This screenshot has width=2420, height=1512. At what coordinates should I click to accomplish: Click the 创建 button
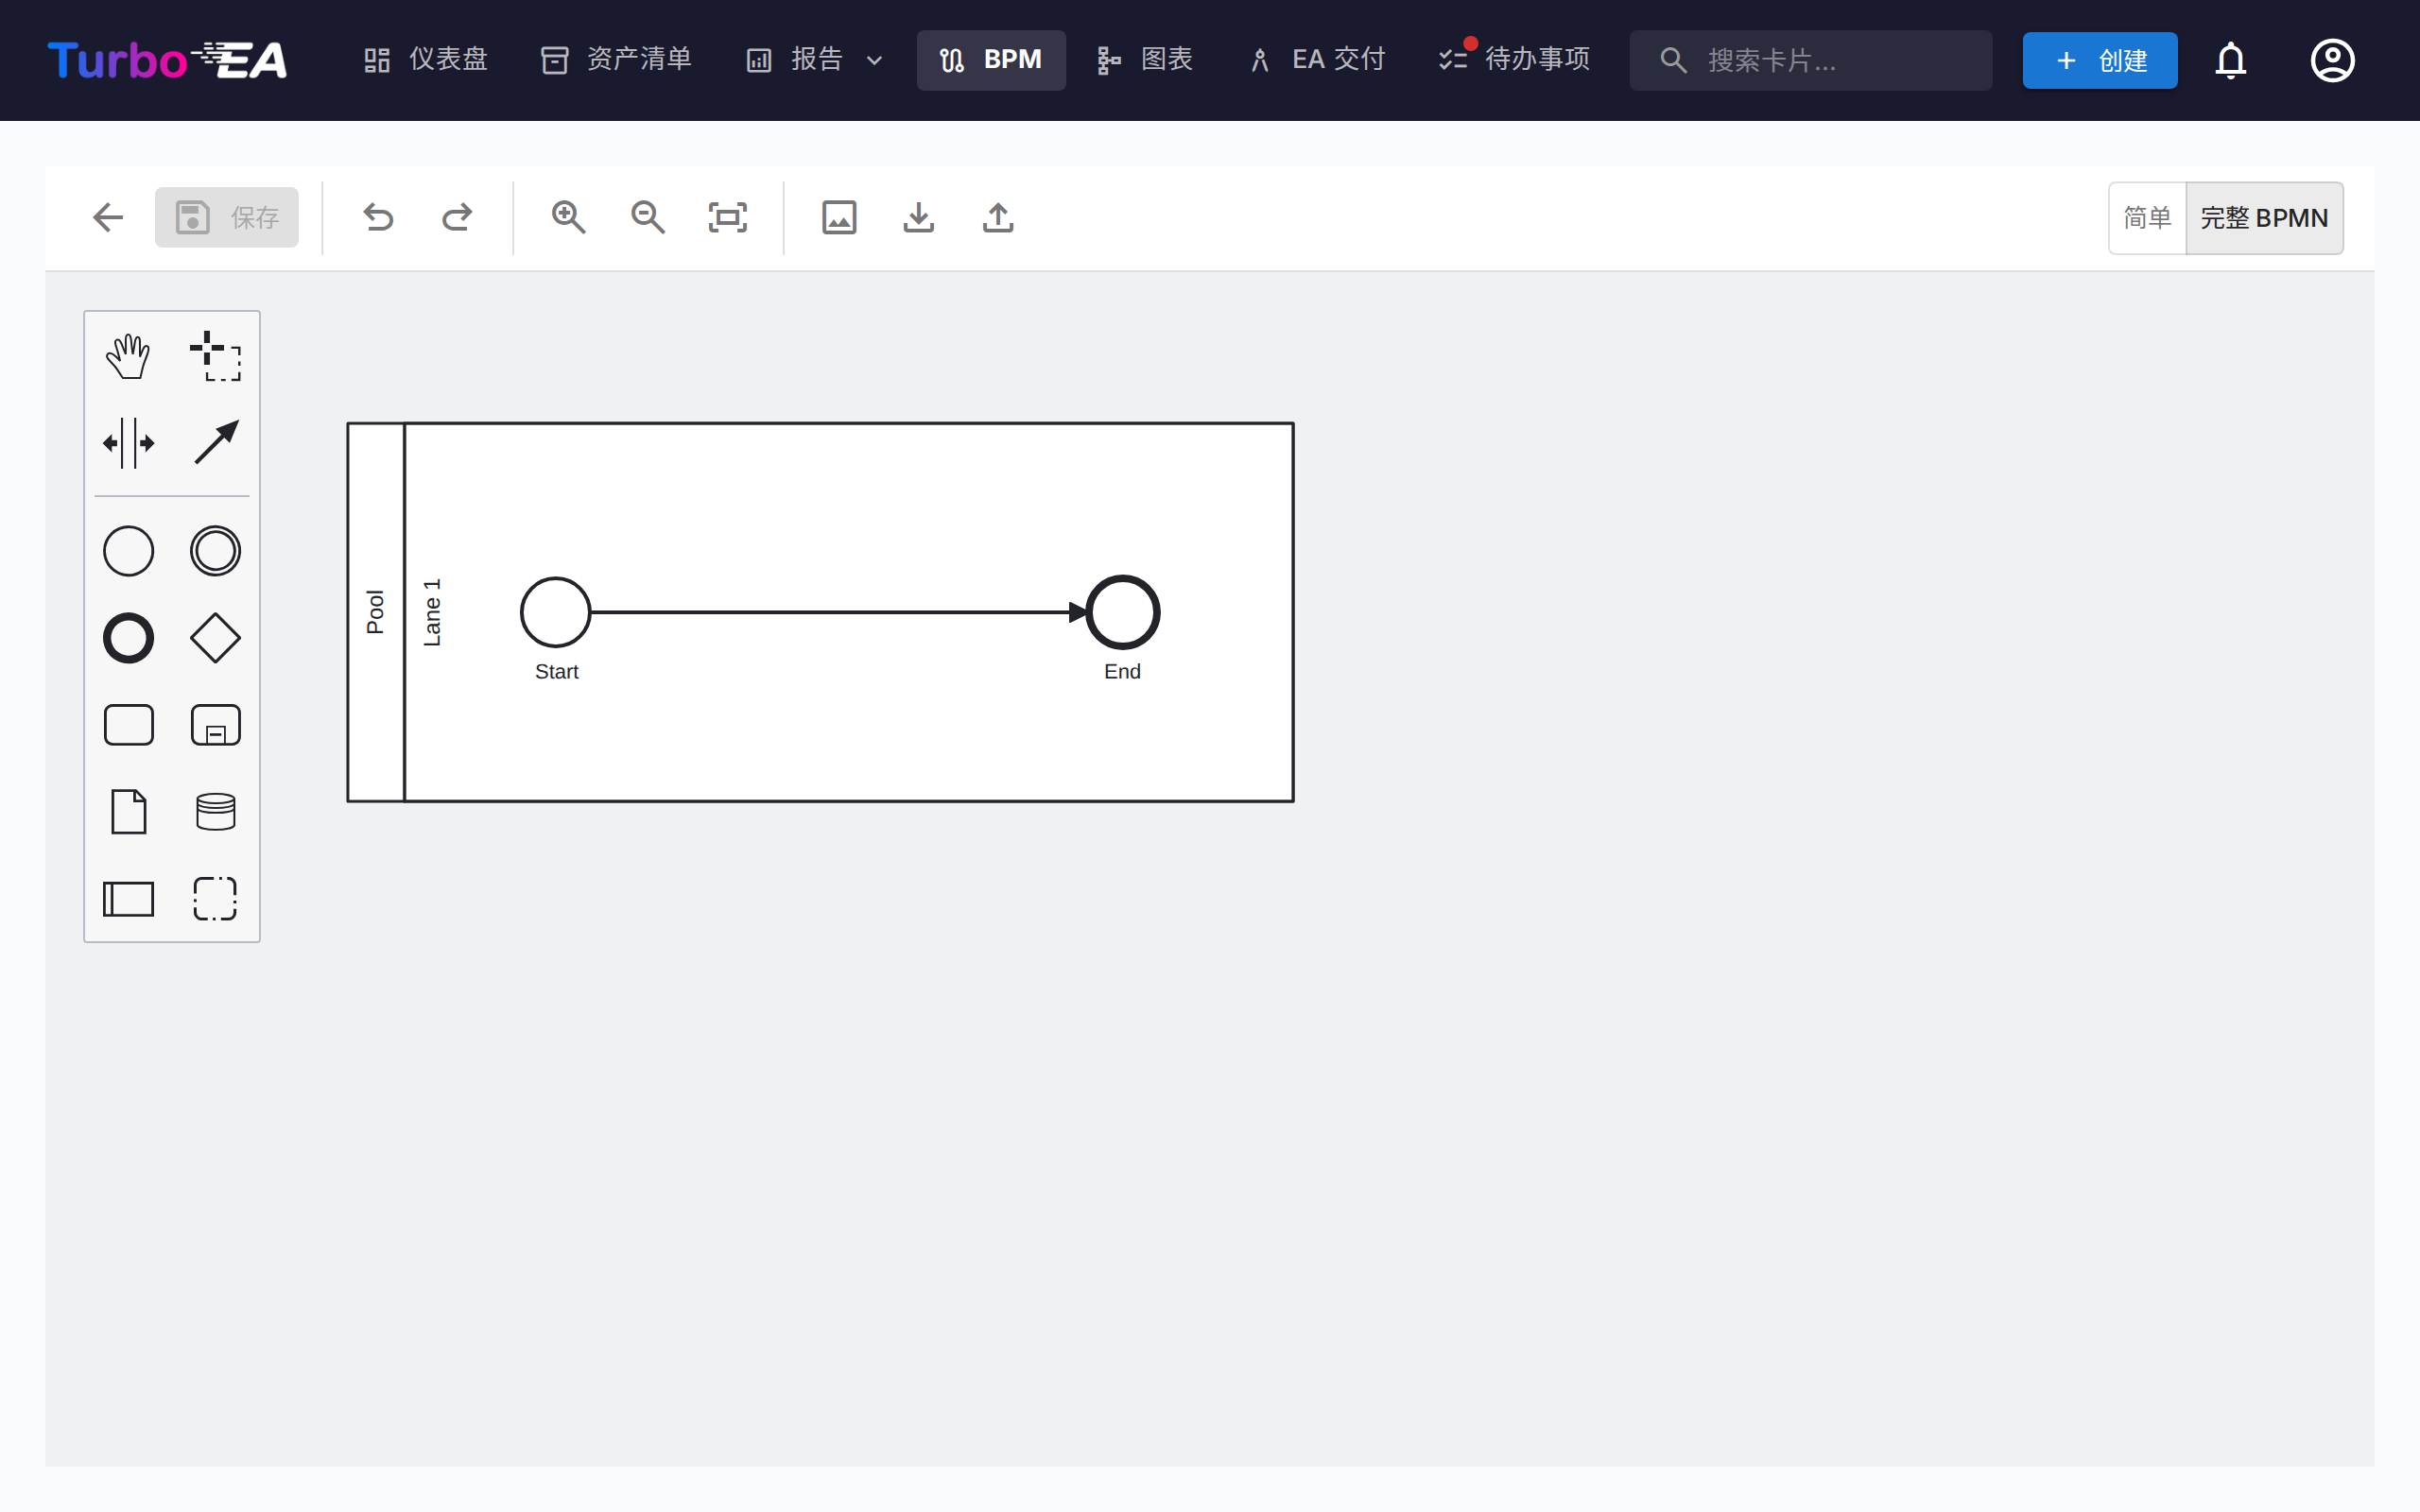click(2099, 60)
